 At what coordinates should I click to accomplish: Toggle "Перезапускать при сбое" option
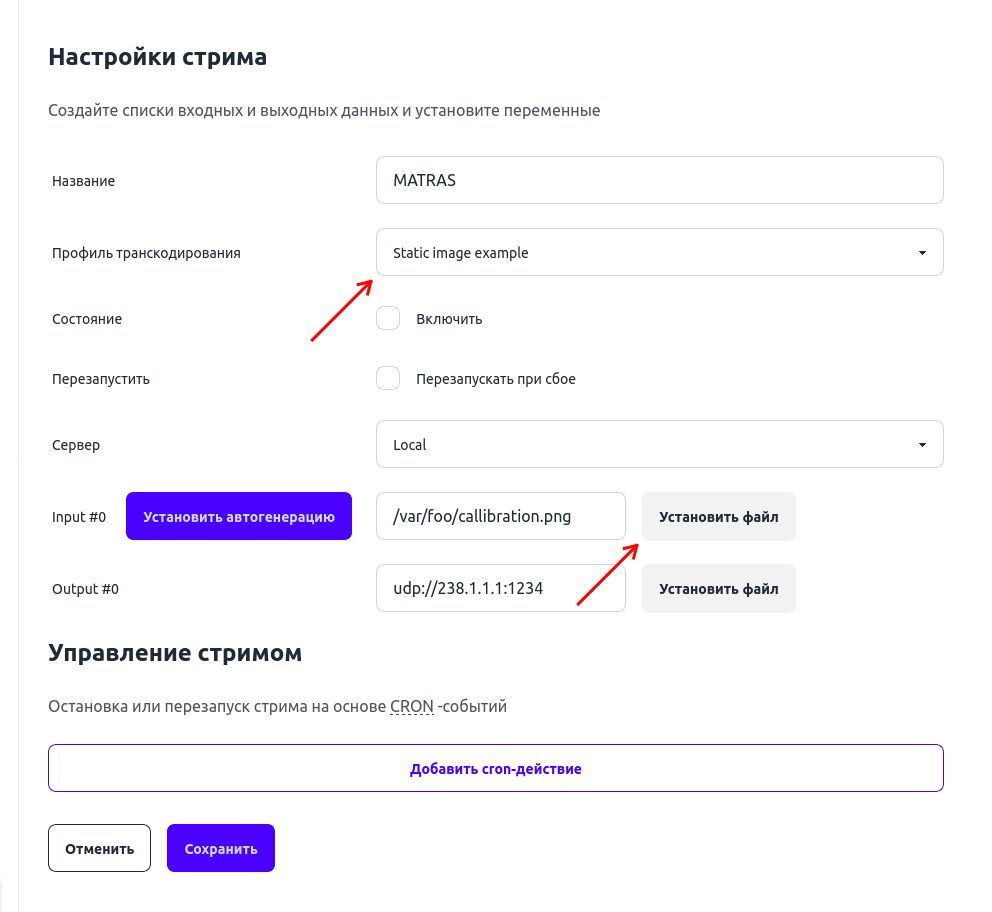(388, 378)
